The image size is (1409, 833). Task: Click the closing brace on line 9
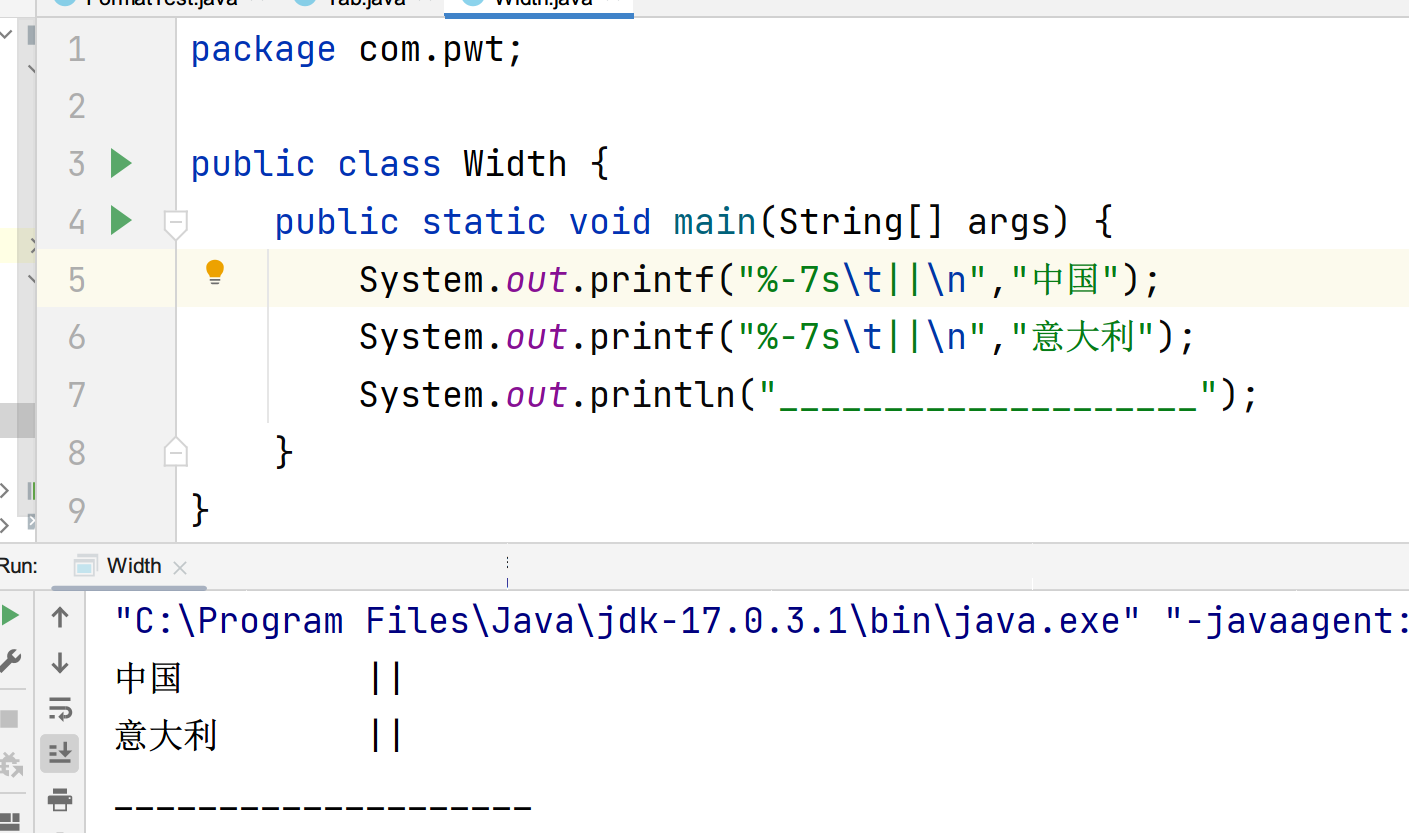coord(200,510)
